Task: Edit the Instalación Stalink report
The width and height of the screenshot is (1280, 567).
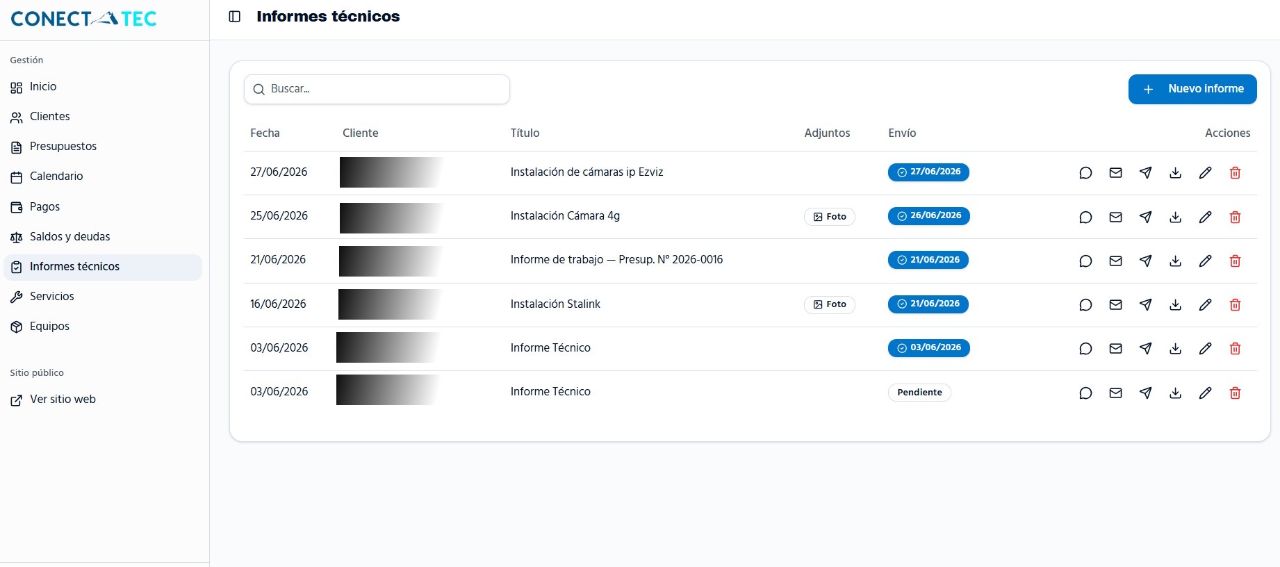Action: (x=1205, y=305)
